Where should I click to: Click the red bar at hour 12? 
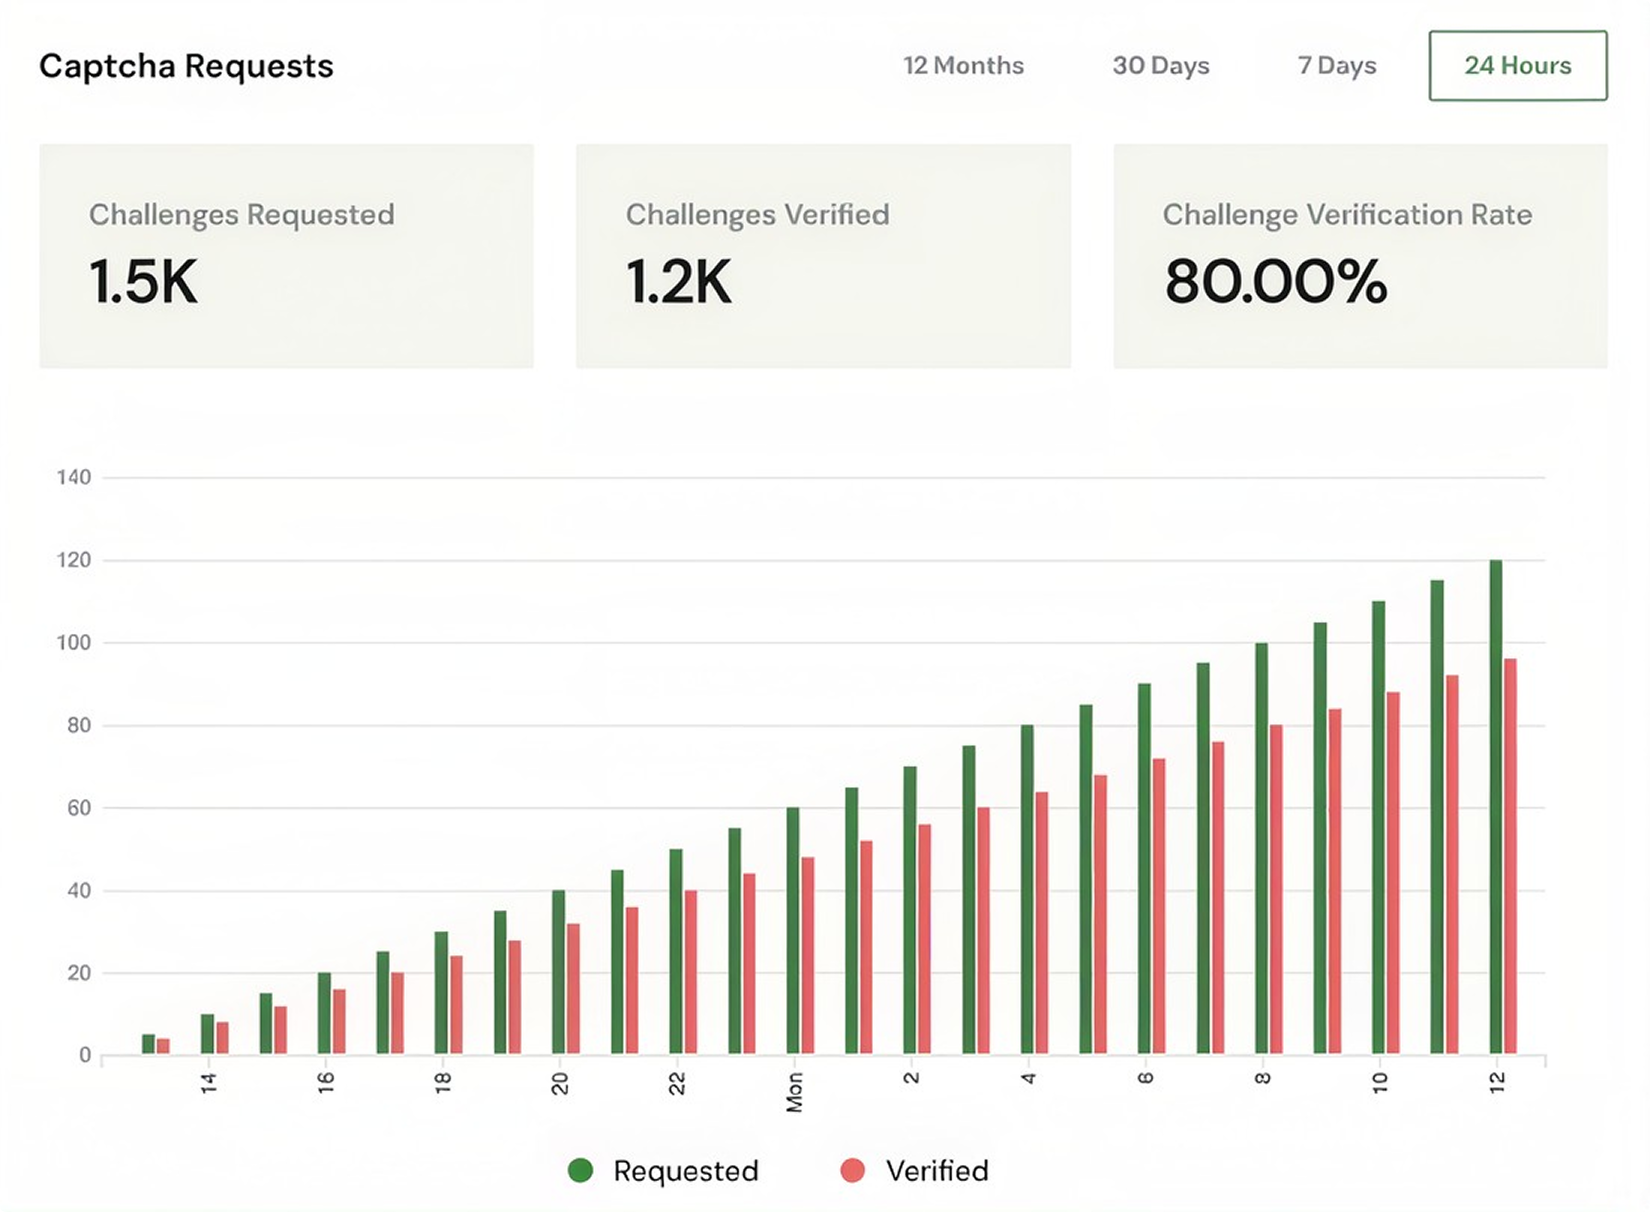click(x=1510, y=856)
